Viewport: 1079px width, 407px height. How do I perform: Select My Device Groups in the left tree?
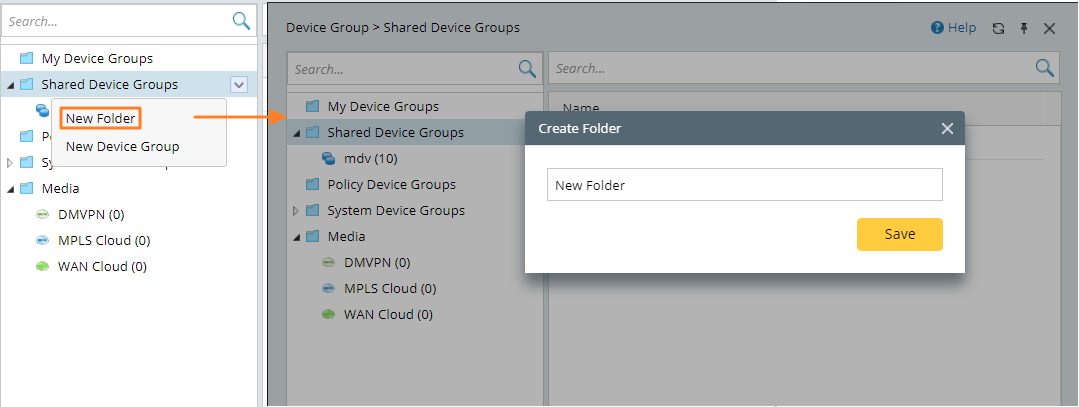(96, 58)
